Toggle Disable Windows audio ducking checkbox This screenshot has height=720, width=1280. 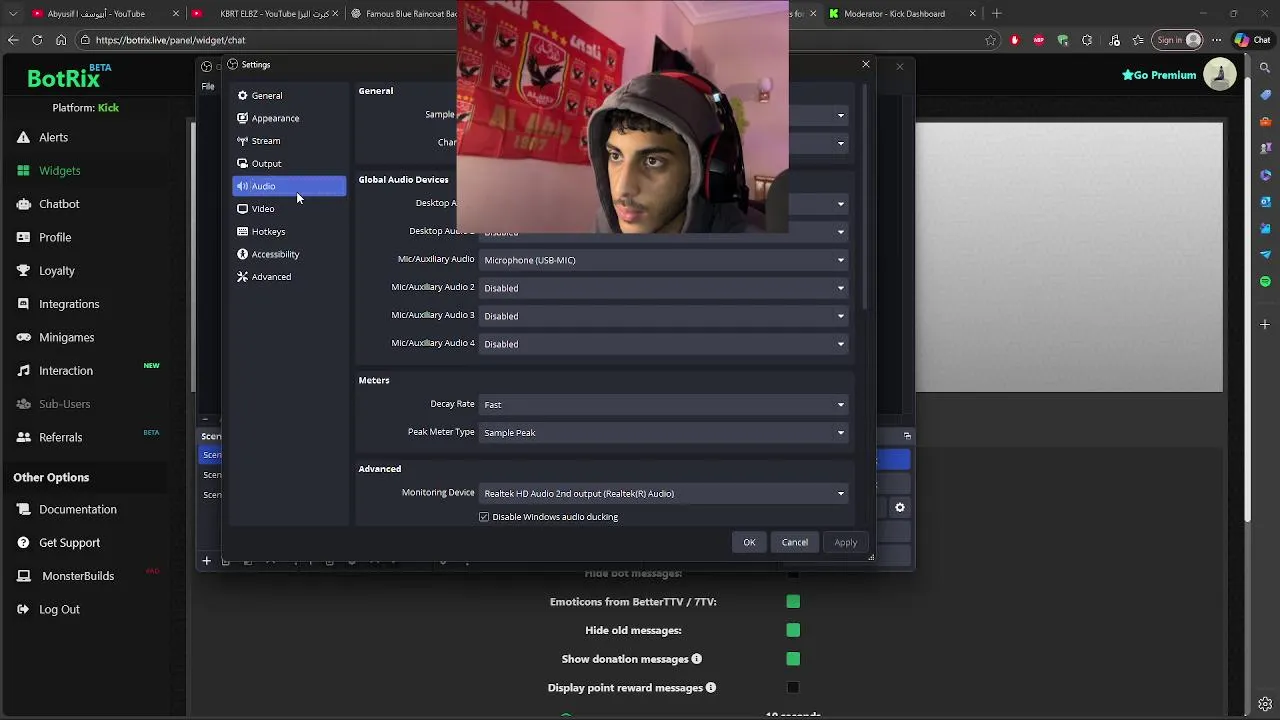coord(484,517)
